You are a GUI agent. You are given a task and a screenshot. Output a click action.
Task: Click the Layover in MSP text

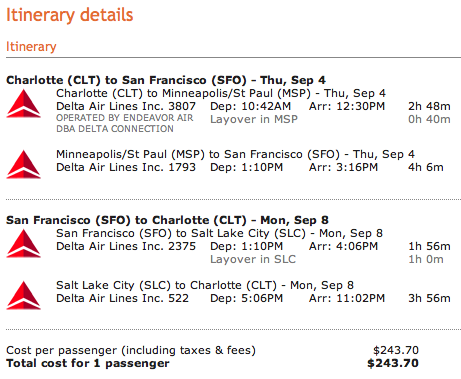tap(254, 119)
